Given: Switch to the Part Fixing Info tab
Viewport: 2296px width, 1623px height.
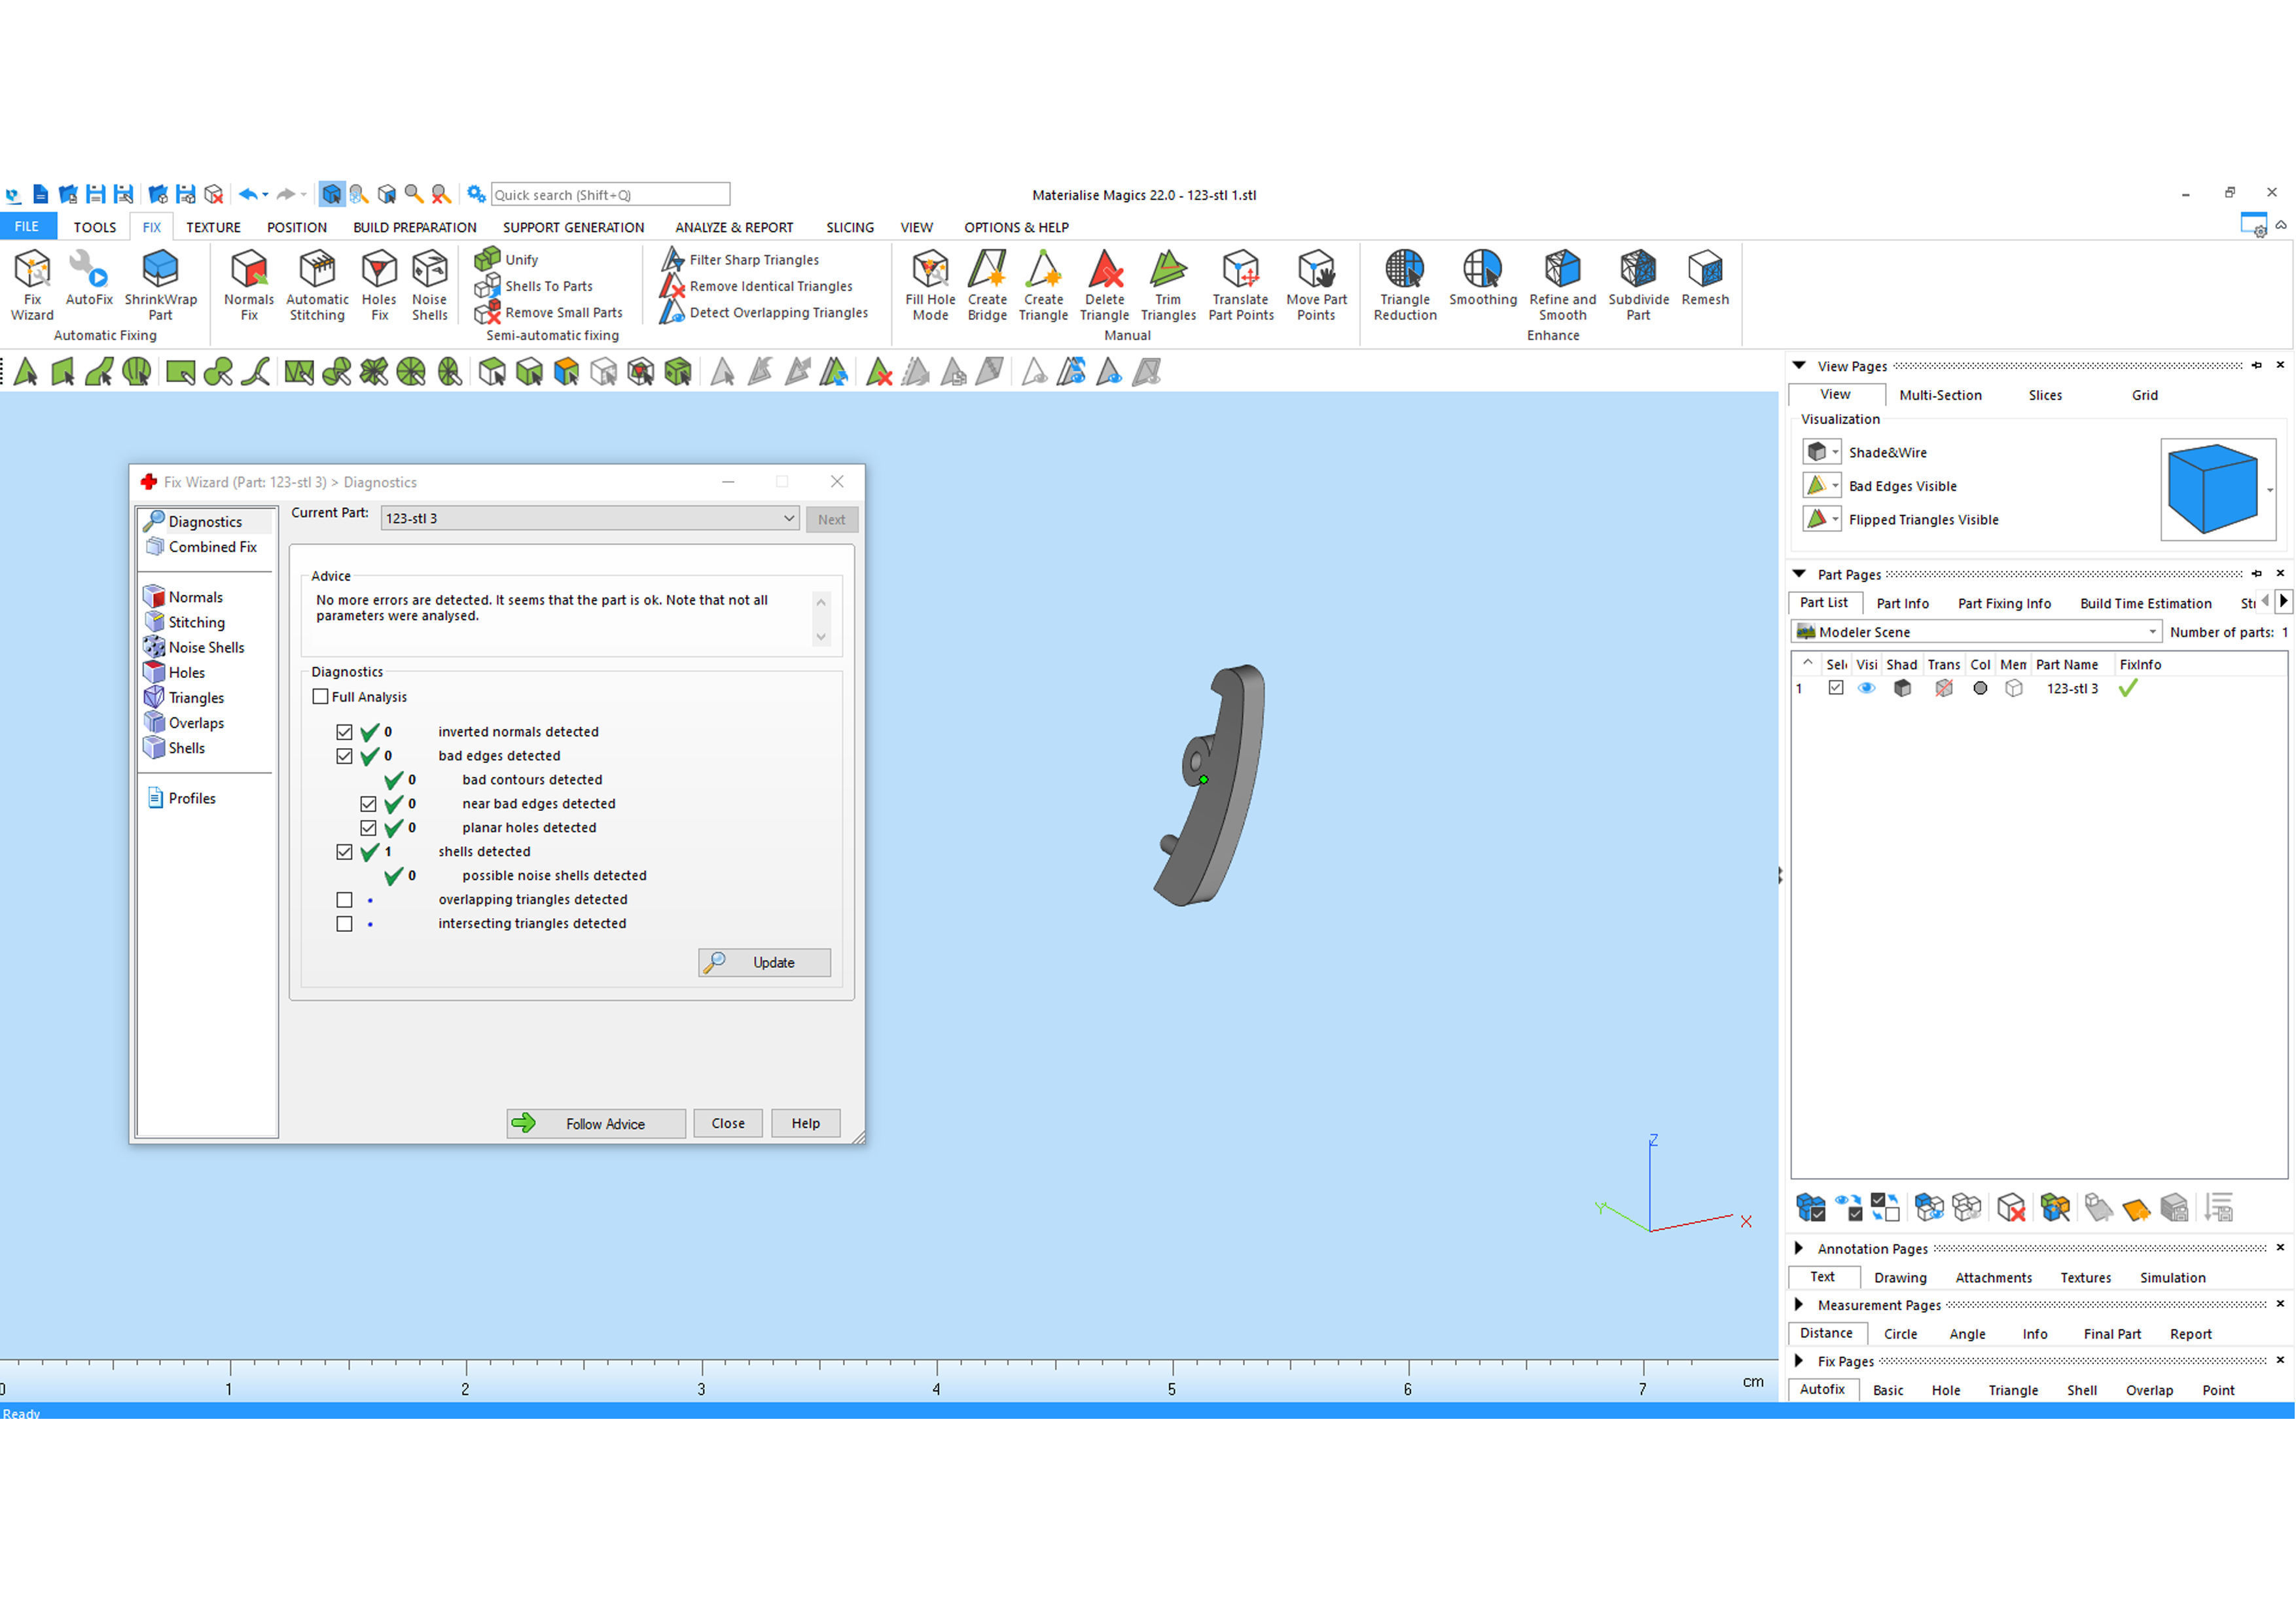Looking at the screenshot, I should (x=2003, y=603).
